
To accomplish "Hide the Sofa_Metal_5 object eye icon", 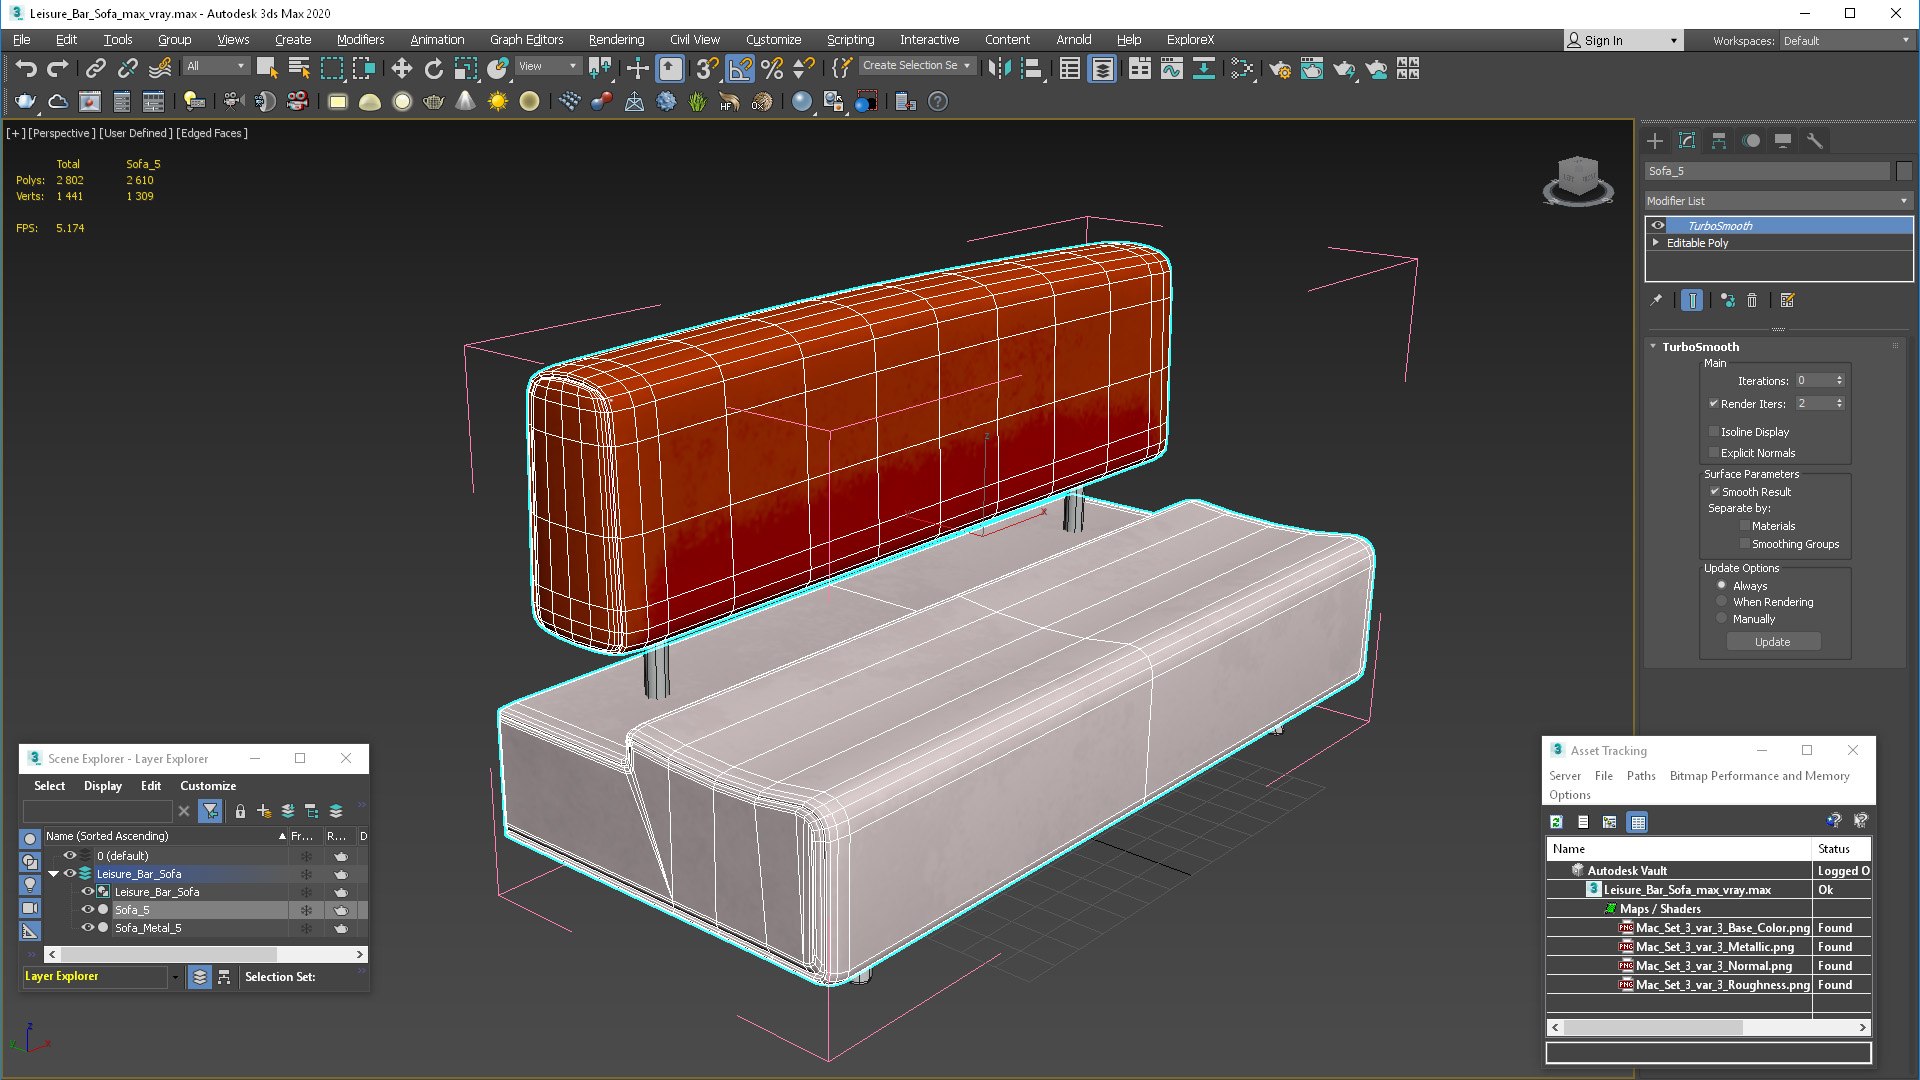I will pyautogui.click(x=88, y=928).
